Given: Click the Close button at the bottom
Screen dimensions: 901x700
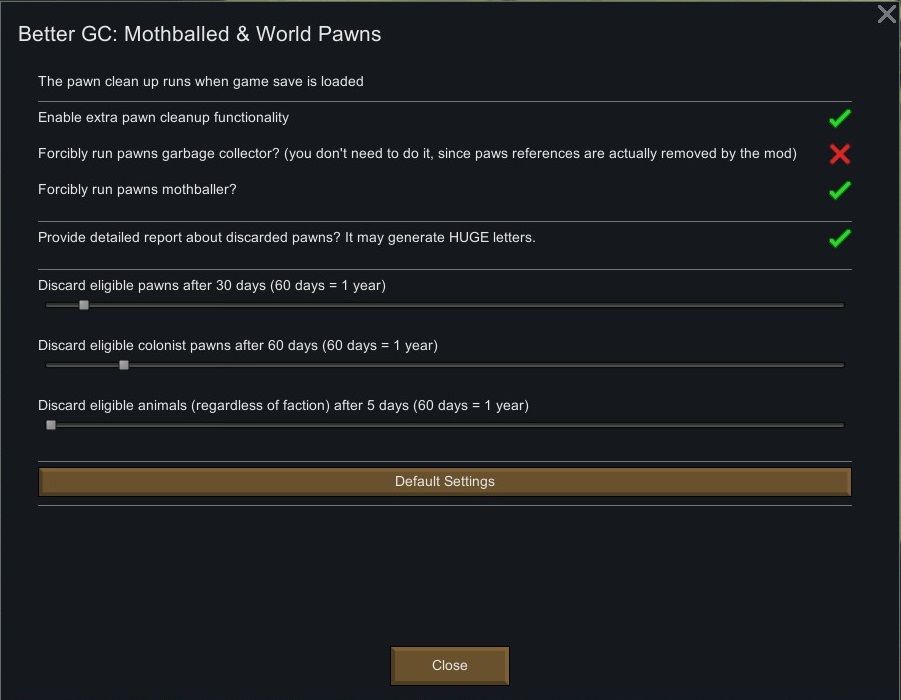Looking at the screenshot, I should pyautogui.click(x=449, y=666).
